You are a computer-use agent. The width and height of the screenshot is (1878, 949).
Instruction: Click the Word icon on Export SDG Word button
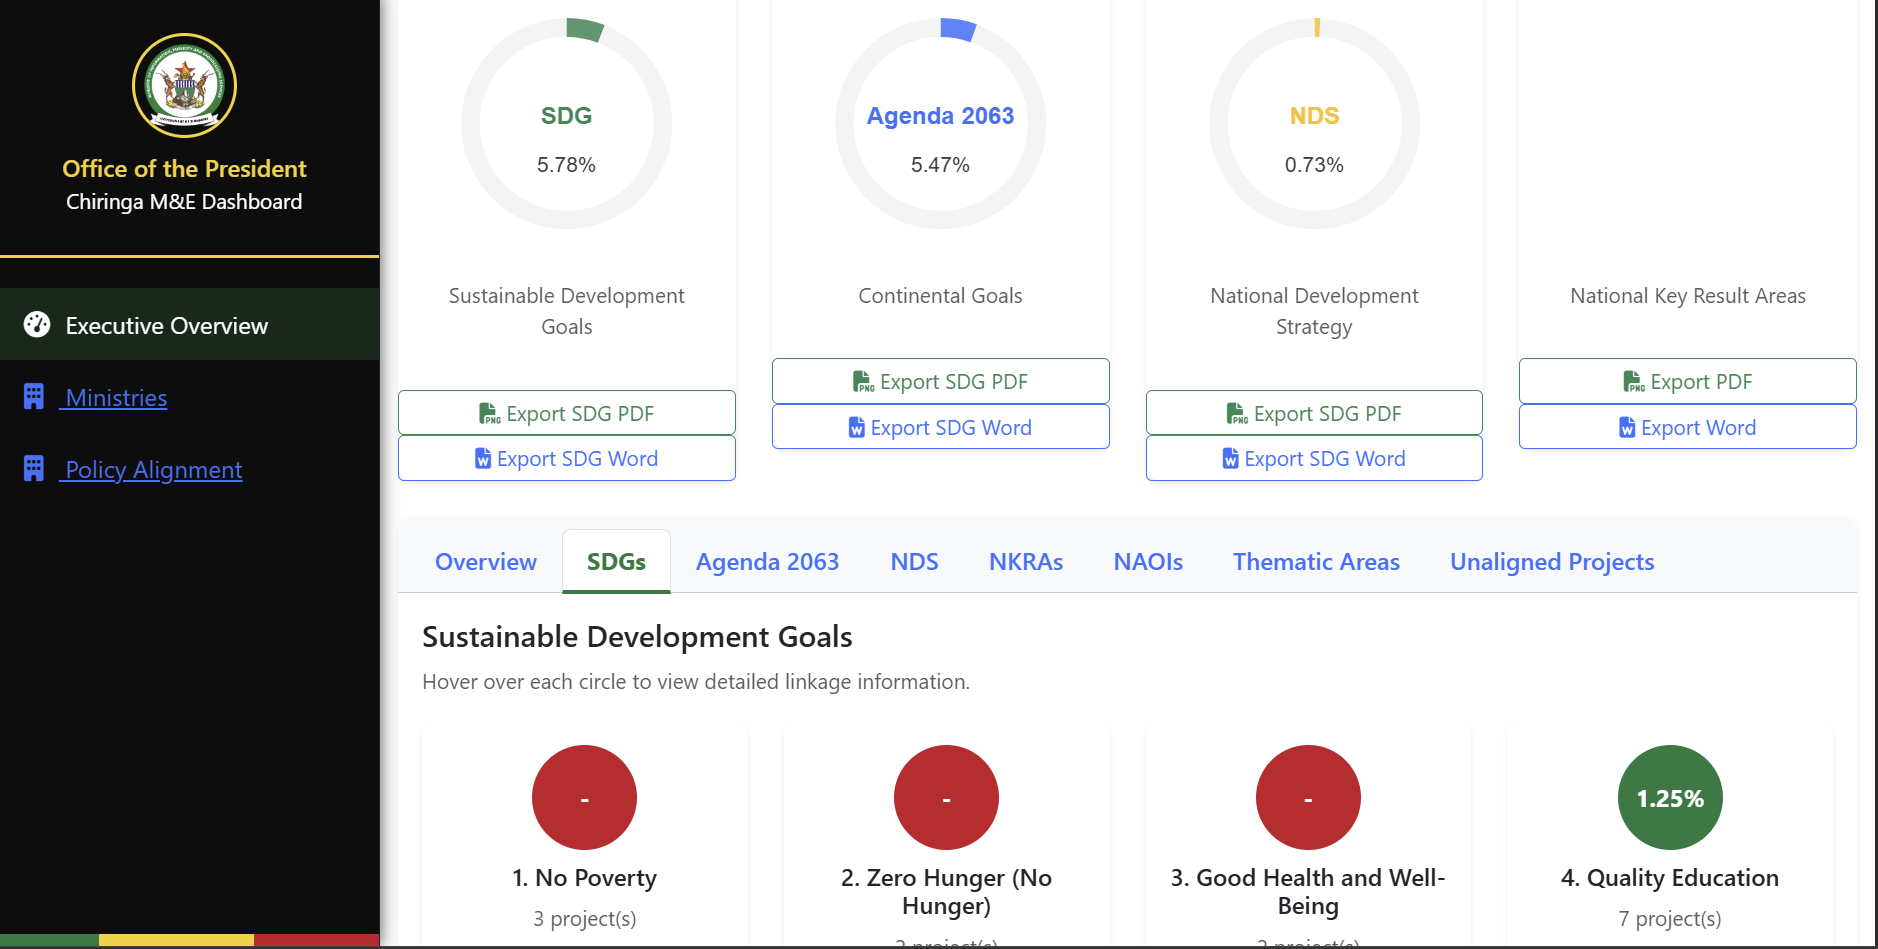pos(482,458)
